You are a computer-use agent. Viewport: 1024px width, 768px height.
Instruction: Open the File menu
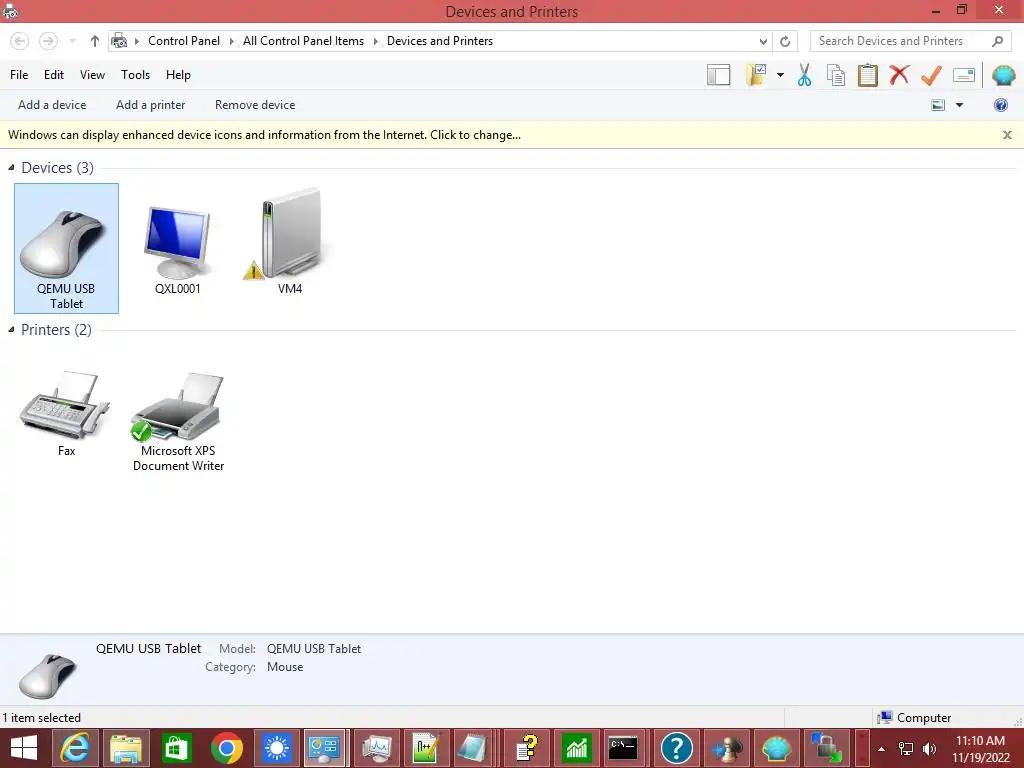point(19,75)
